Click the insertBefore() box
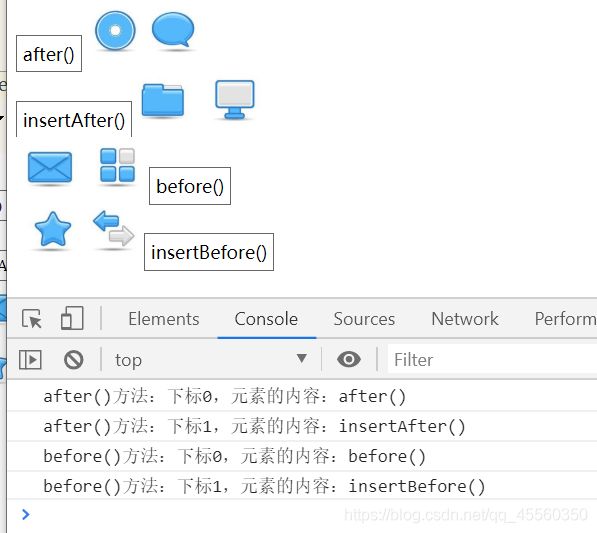This screenshot has width=597, height=533. tap(209, 252)
